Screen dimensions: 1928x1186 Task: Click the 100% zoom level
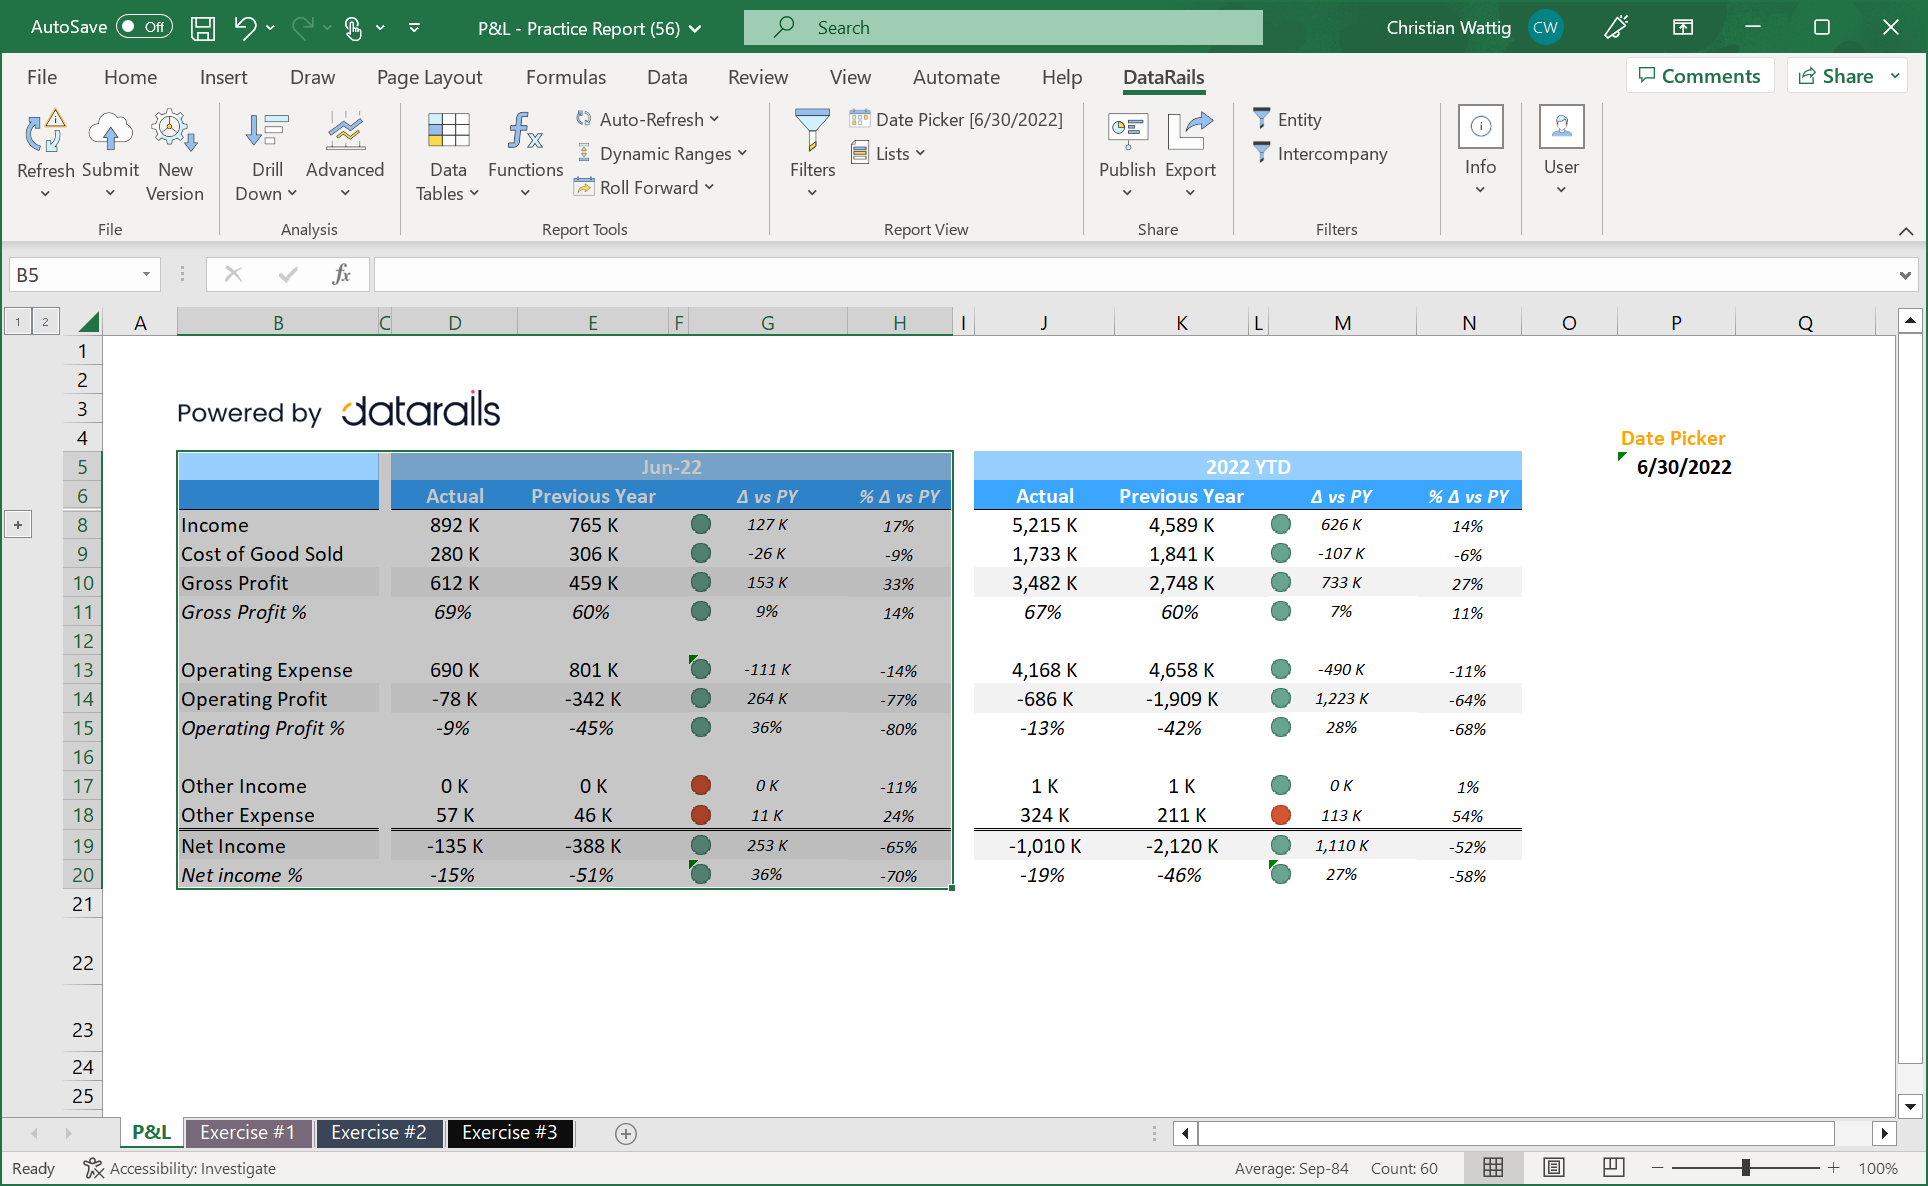(x=1878, y=1168)
